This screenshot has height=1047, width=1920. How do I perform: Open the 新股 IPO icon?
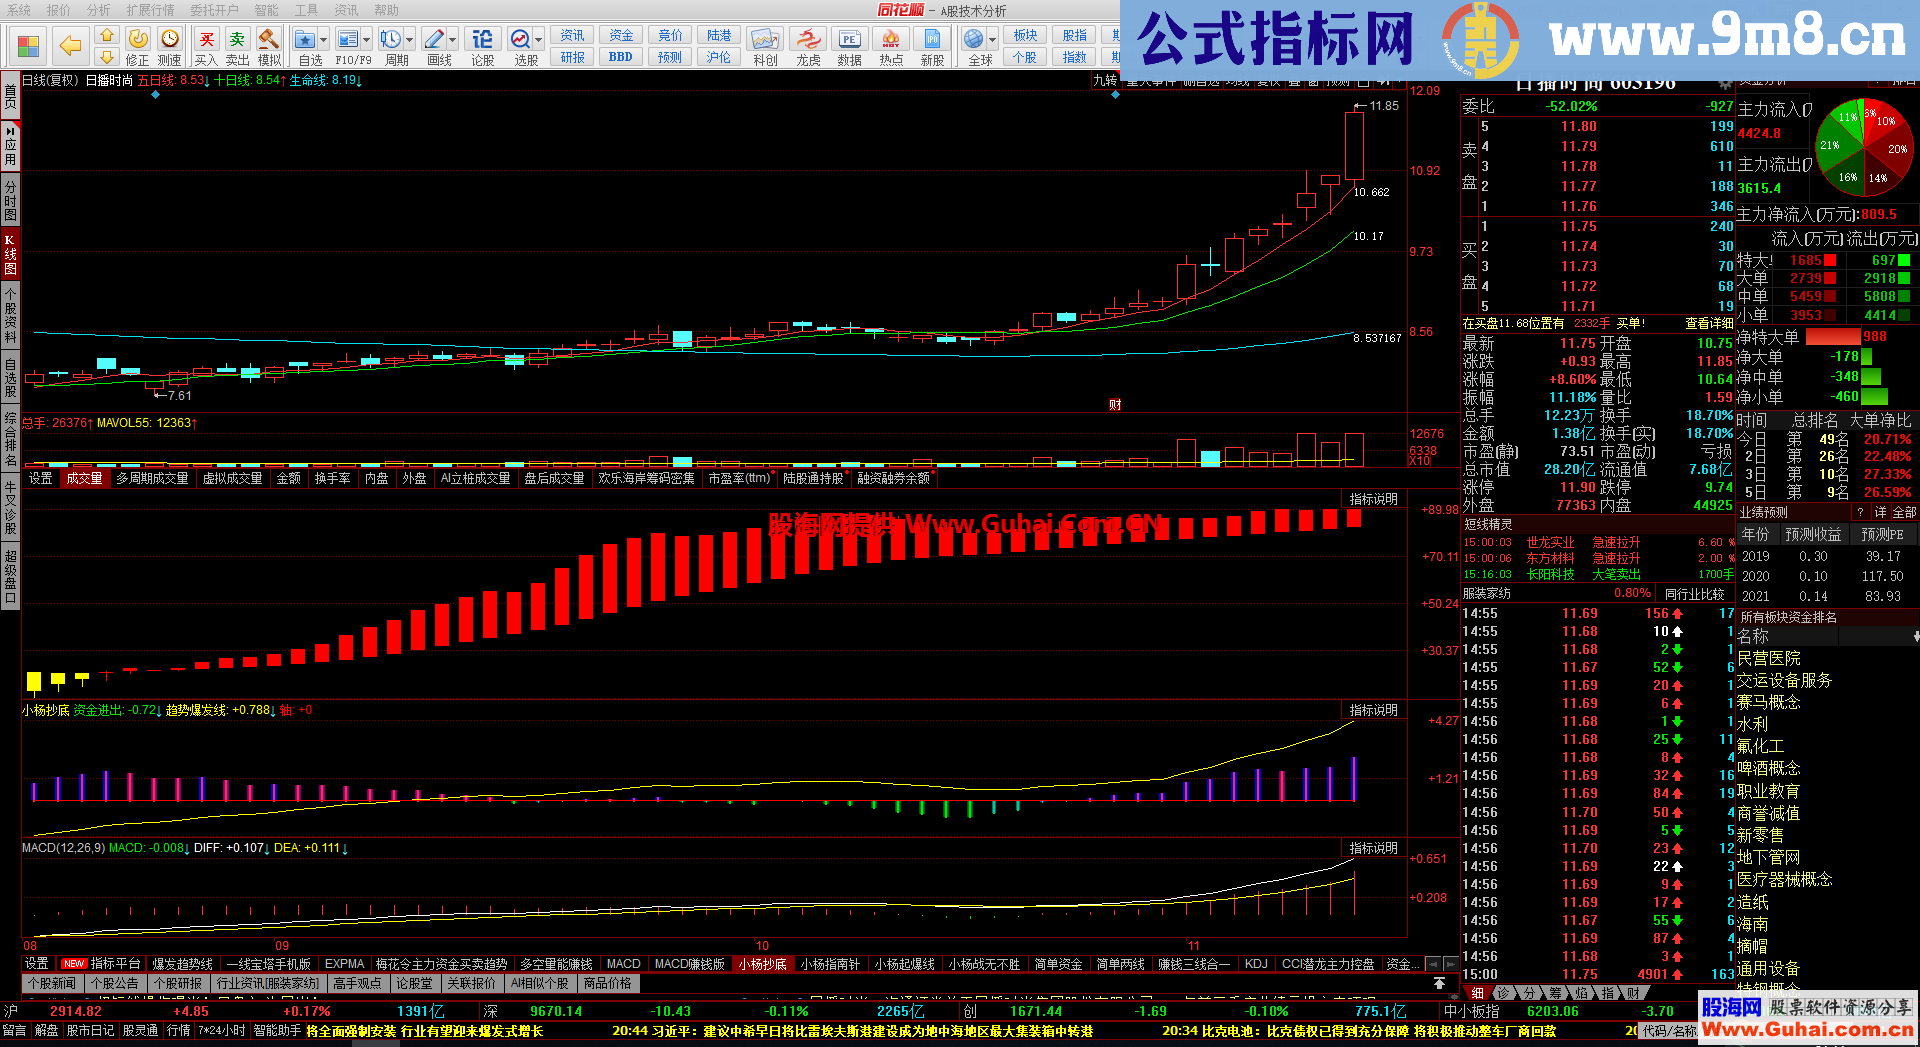(x=932, y=46)
